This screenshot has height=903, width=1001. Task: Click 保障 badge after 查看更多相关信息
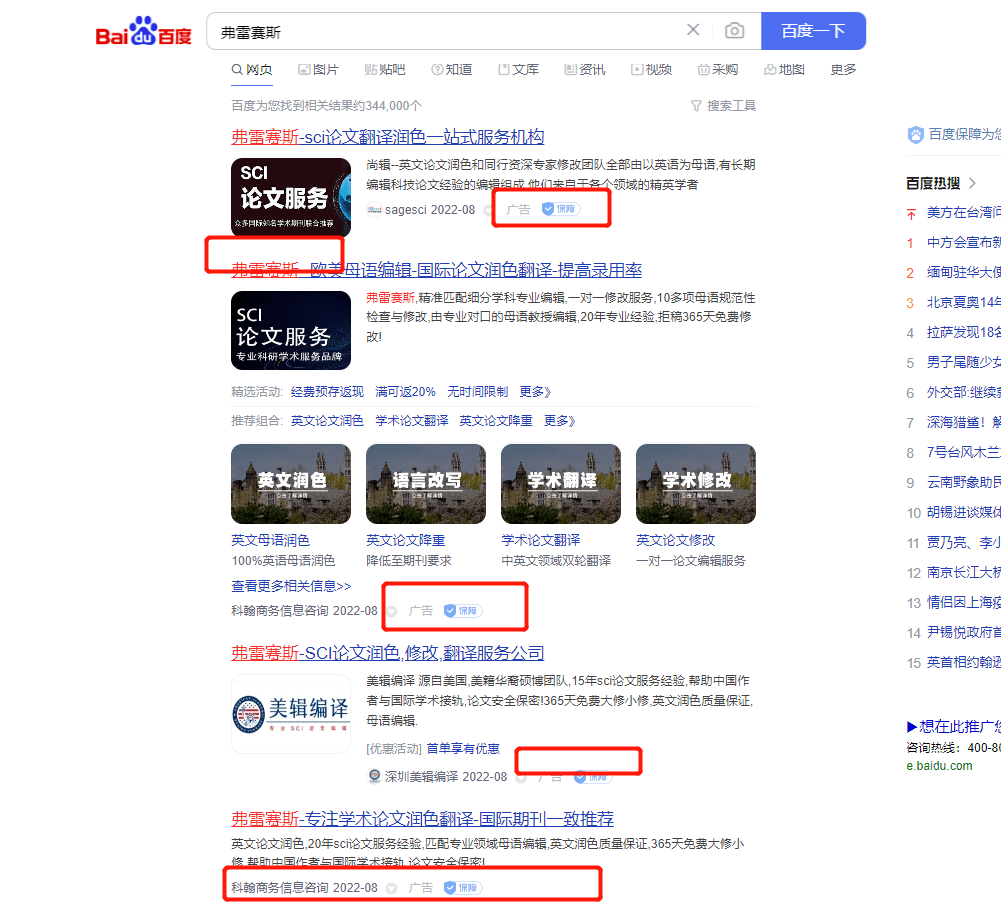463,611
